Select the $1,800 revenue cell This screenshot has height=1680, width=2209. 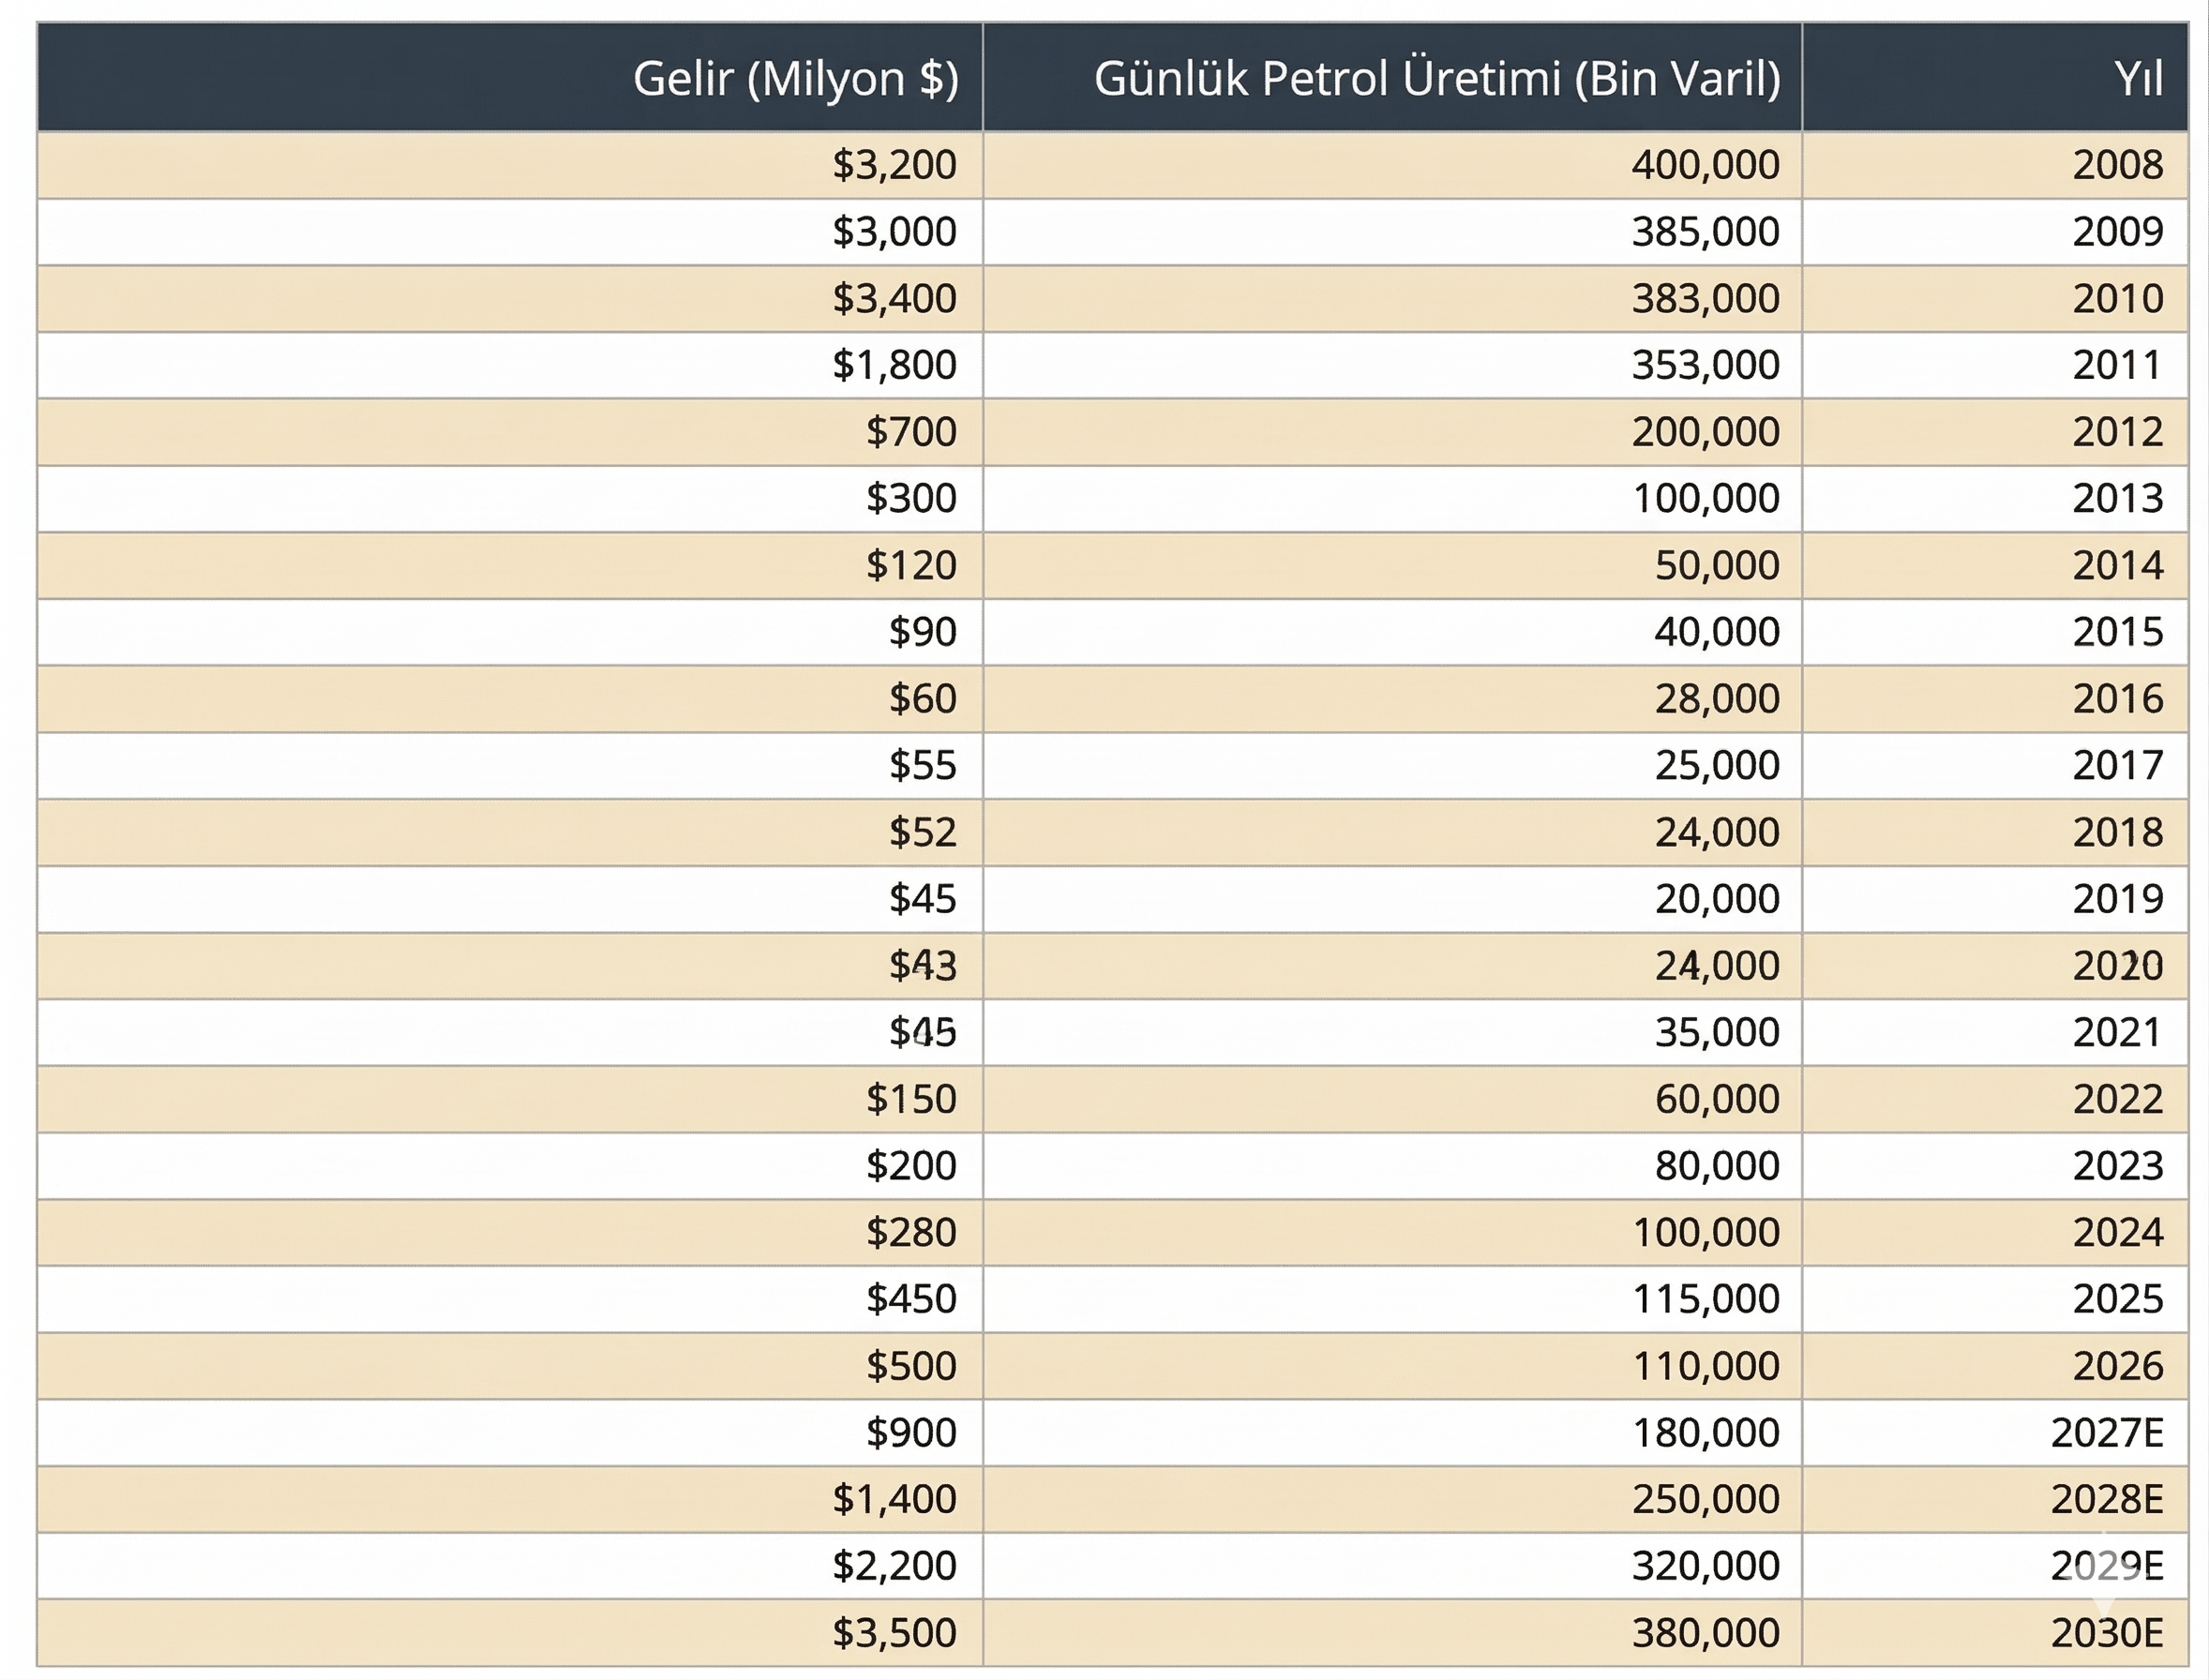click(x=894, y=364)
